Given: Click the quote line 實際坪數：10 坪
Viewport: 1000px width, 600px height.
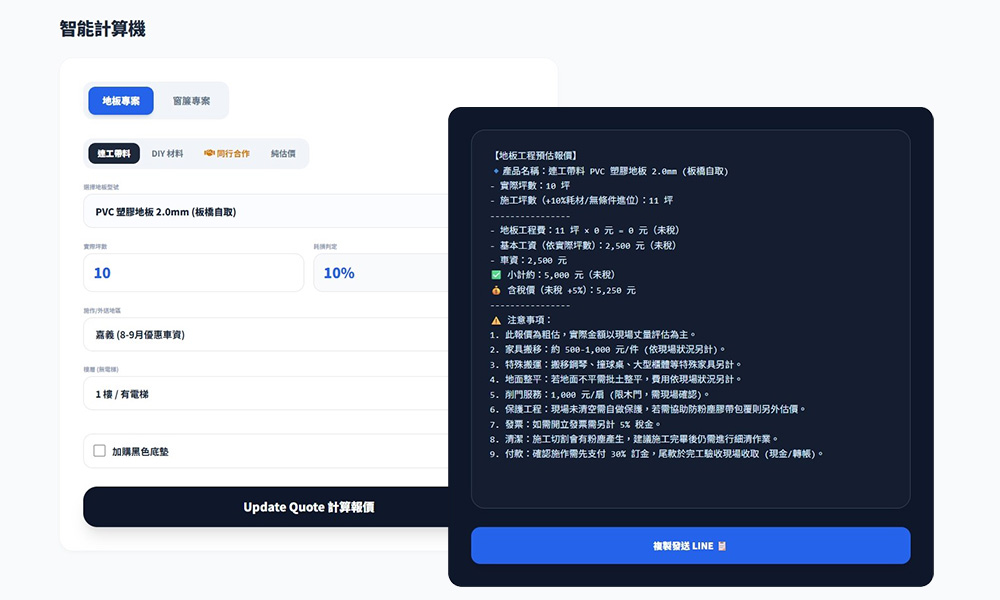Looking at the screenshot, I should tap(530, 186).
